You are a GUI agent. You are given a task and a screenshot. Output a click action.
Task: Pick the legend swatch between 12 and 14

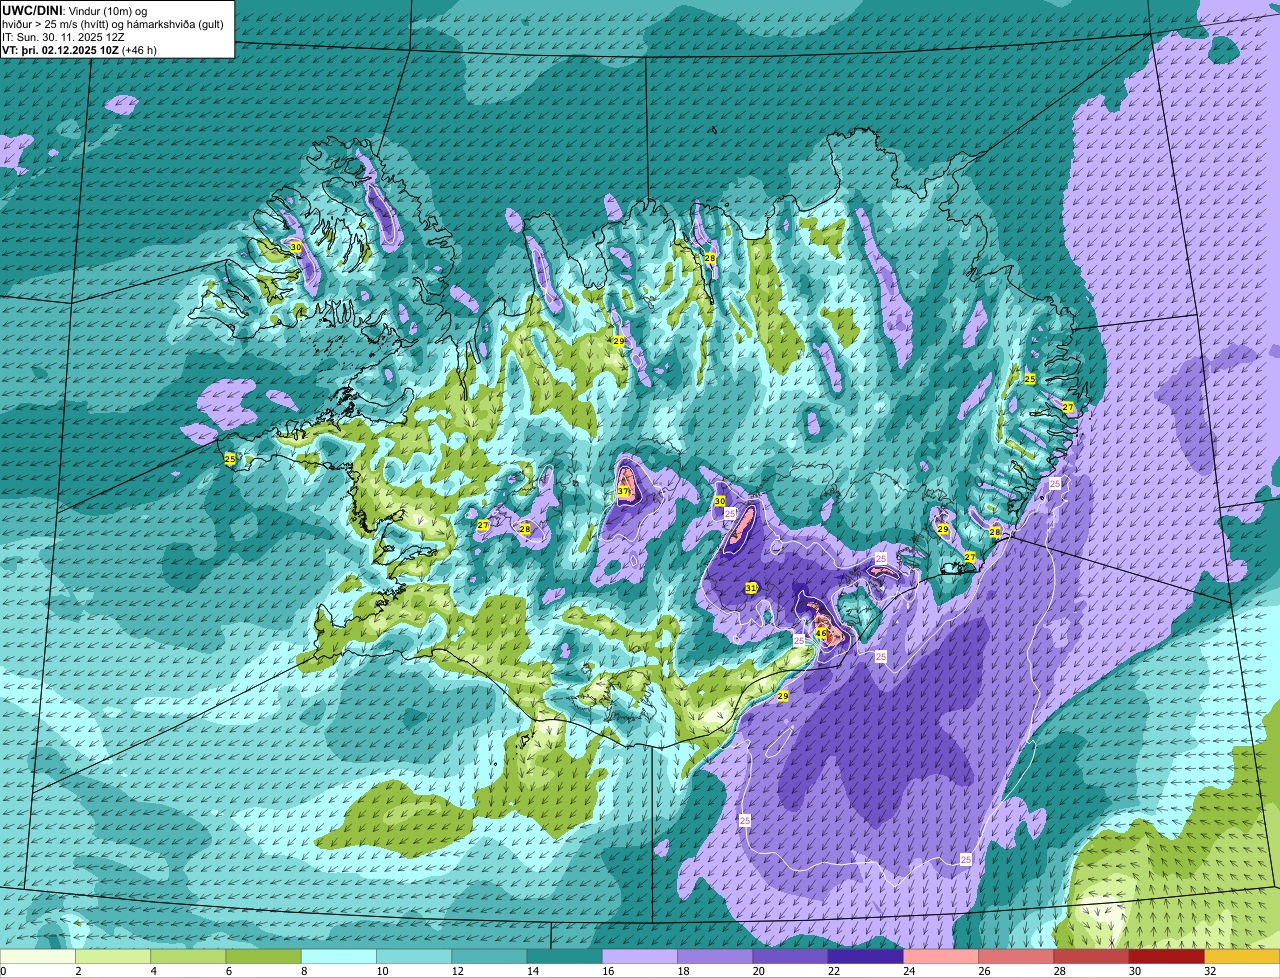tap(489, 956)
